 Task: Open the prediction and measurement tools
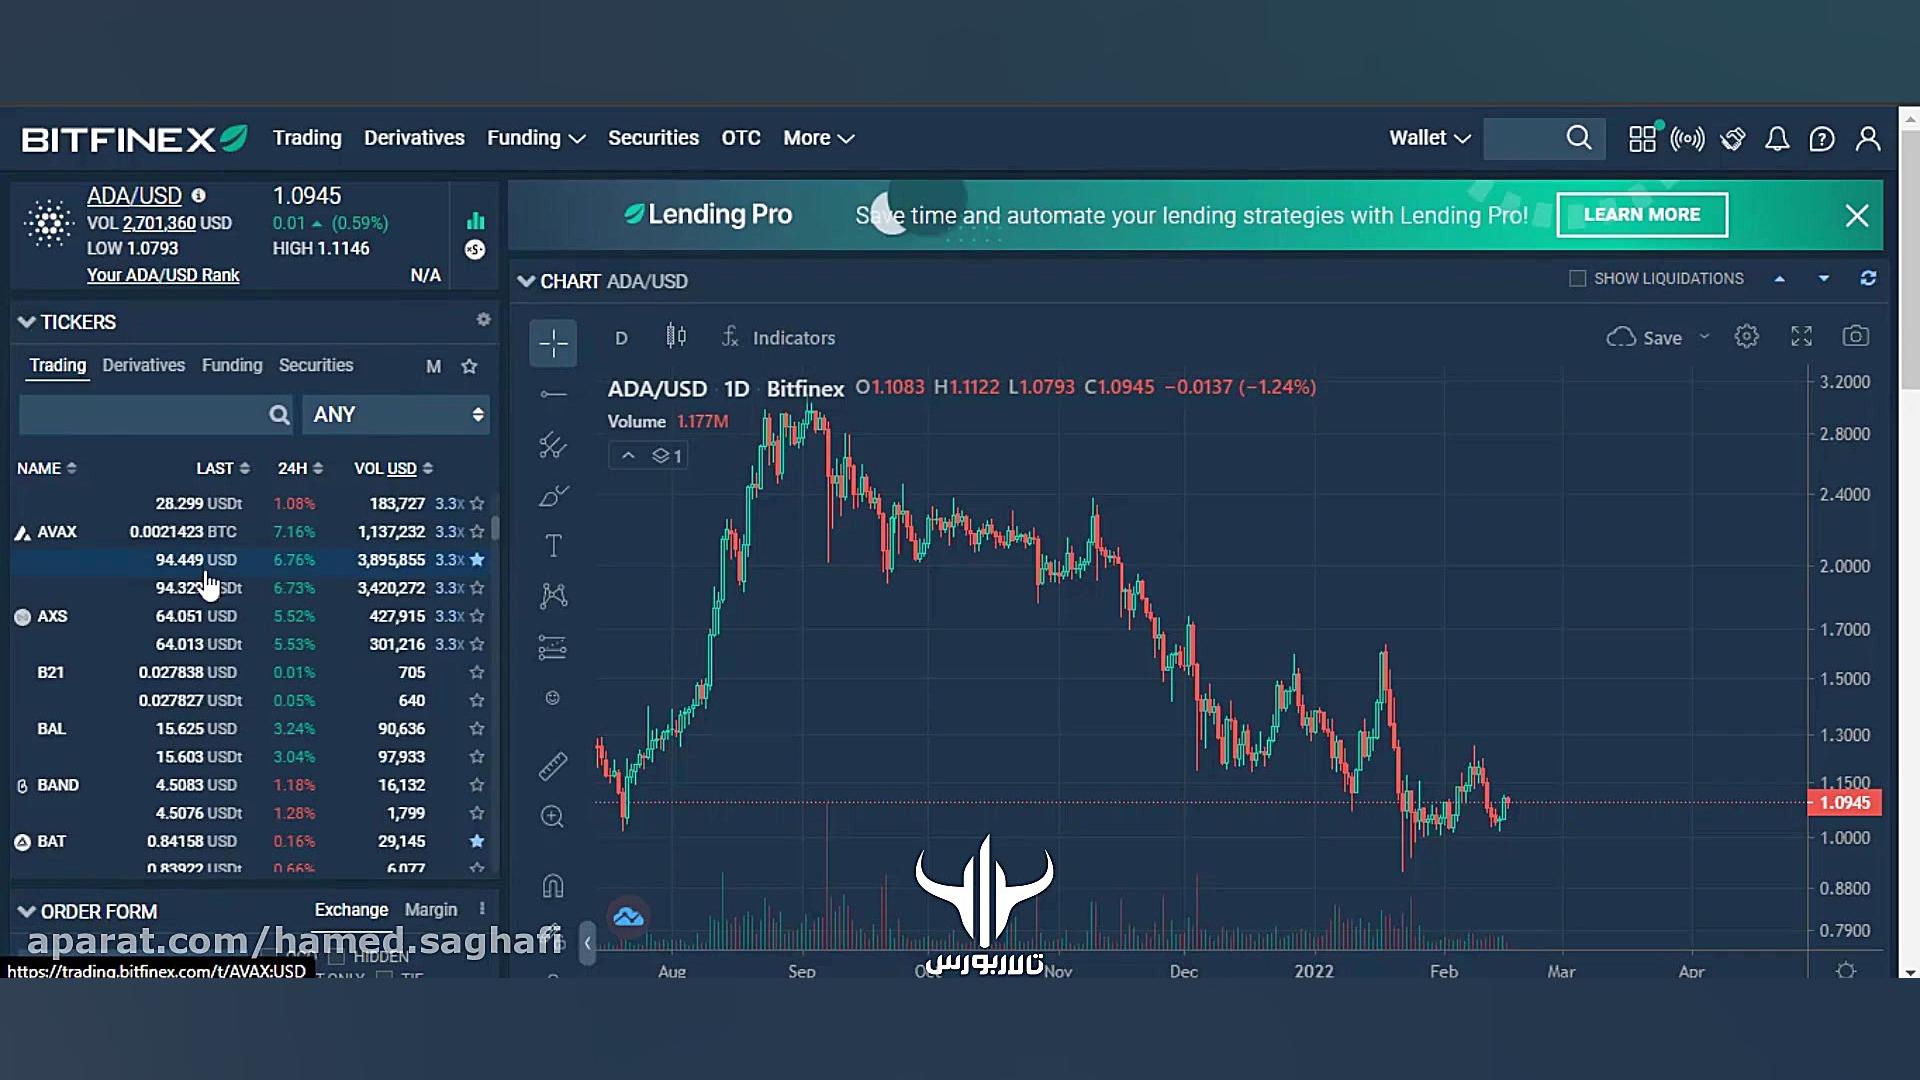point(553,648)
